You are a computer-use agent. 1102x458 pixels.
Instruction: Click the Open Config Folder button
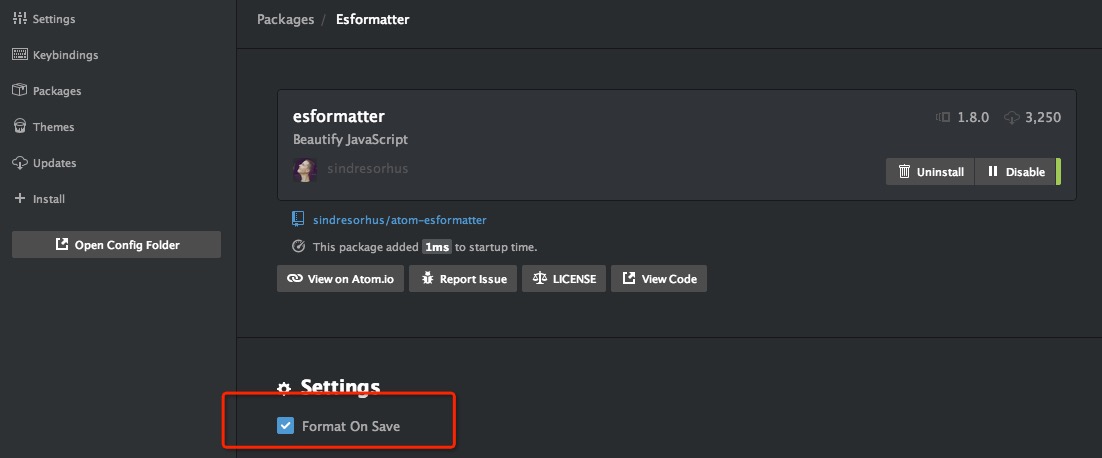[x=117, y=244]
